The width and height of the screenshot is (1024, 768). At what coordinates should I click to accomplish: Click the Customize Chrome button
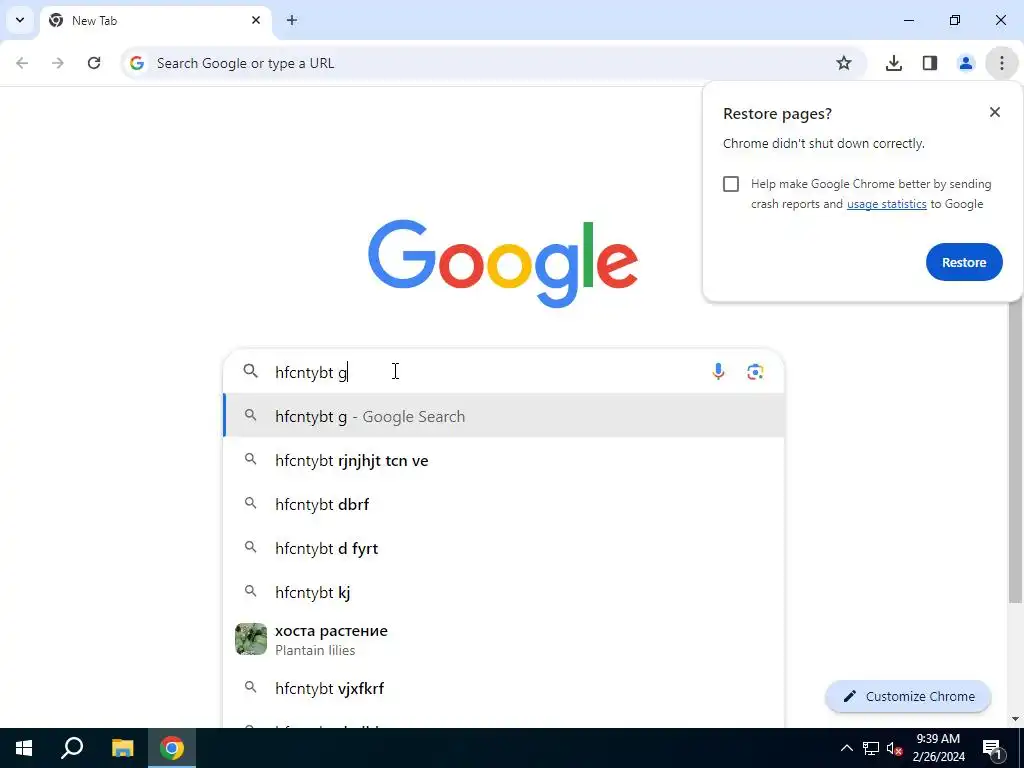[908, 696]
